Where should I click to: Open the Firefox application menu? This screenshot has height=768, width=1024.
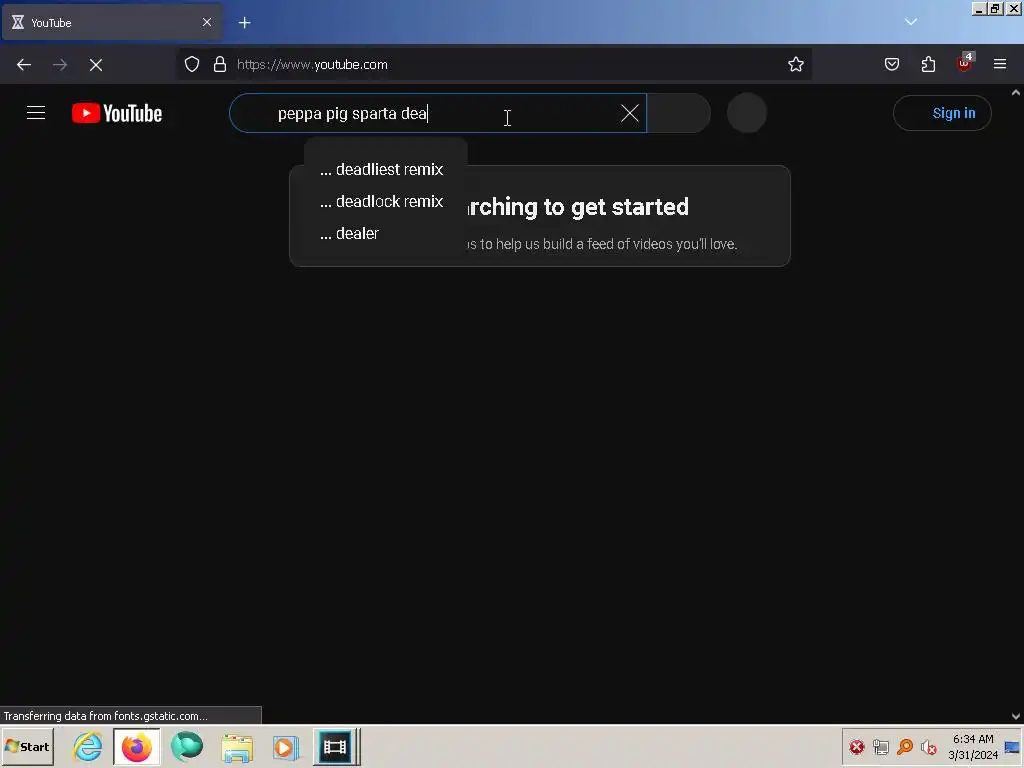(x=1000, y=64)
